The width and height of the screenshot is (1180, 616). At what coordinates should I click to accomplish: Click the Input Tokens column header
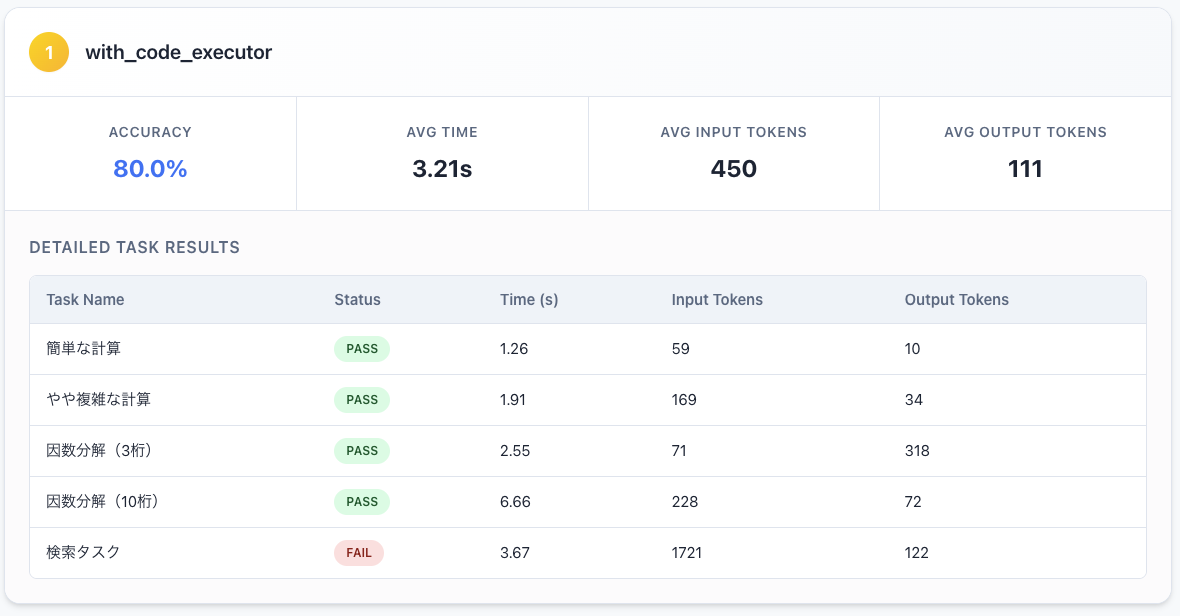pyautogui.click(x=717, y=300)
